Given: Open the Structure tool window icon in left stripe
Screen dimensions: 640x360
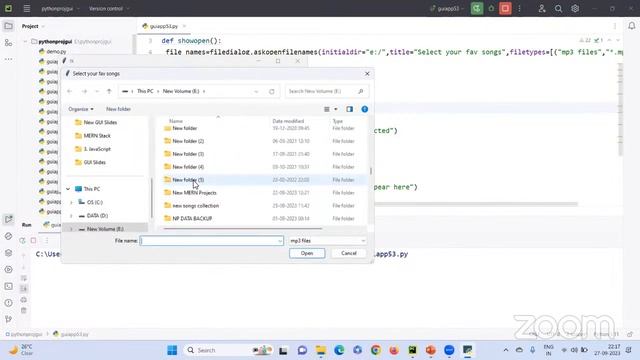Looking at the screenshot, I should (x=8, y=42).
